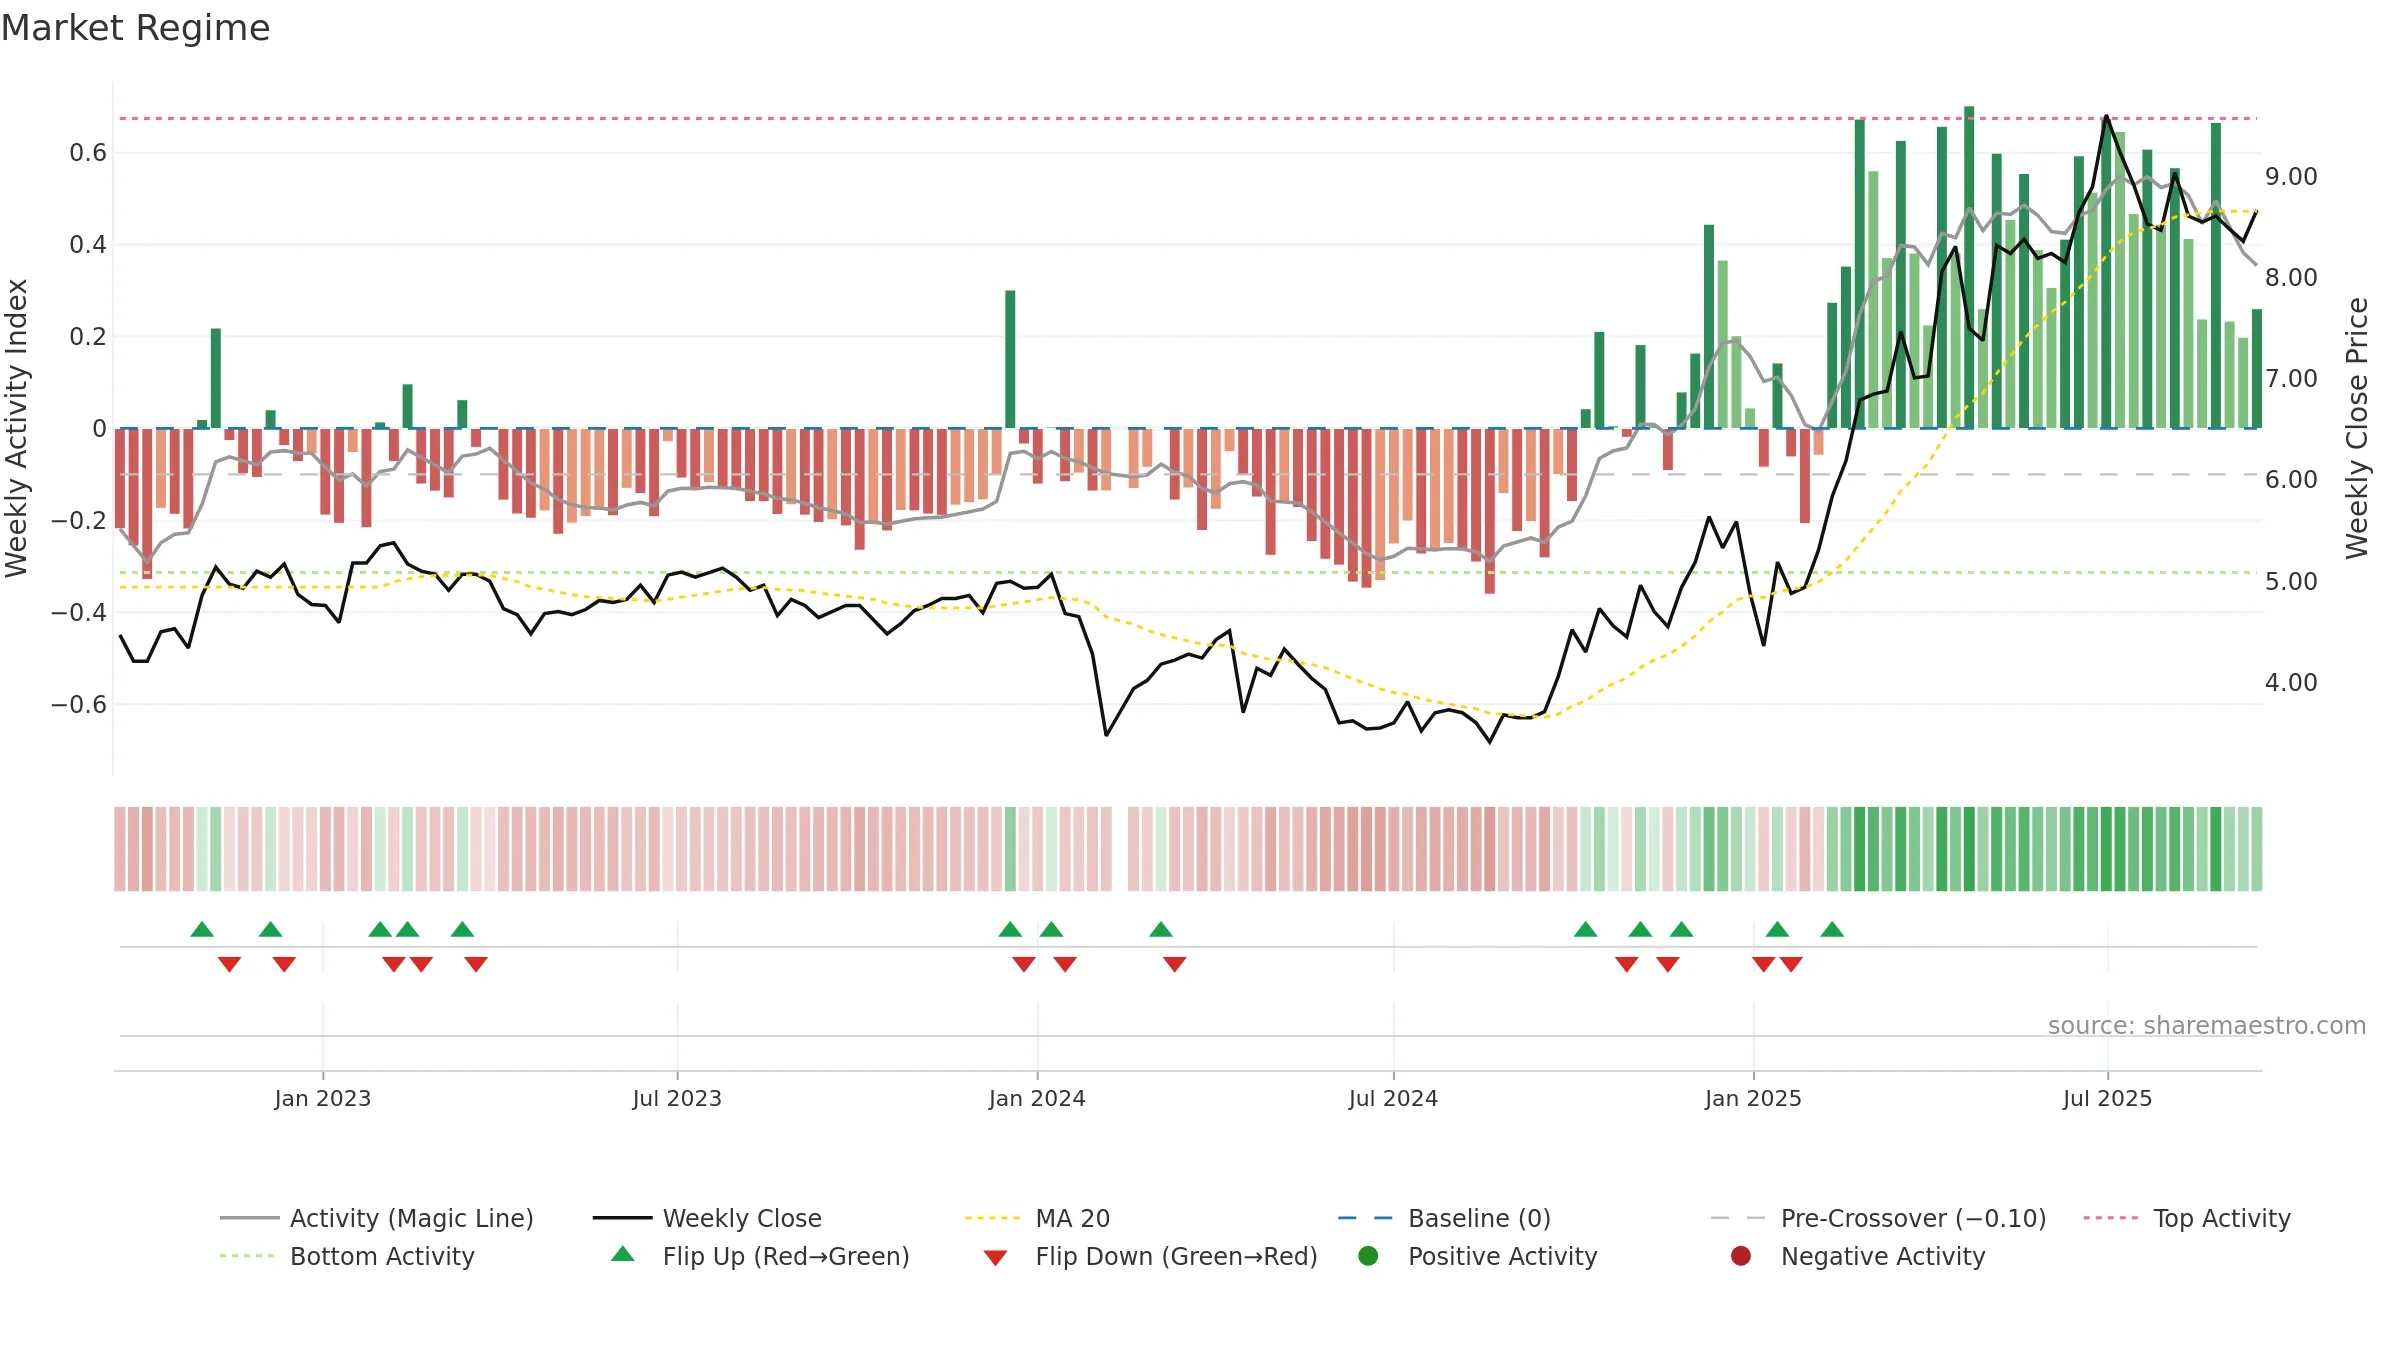Click the tall green bar near Jan 2024

click(1010, 359)
